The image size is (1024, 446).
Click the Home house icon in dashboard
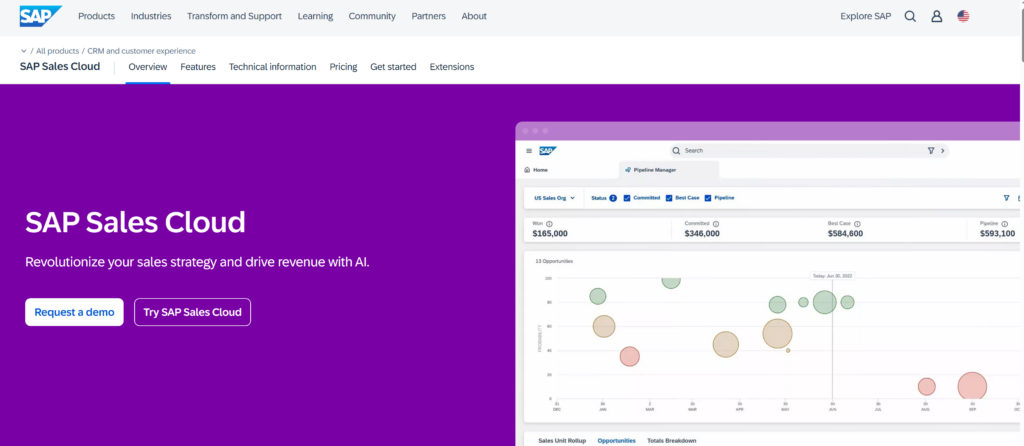[x=527, y=170]
